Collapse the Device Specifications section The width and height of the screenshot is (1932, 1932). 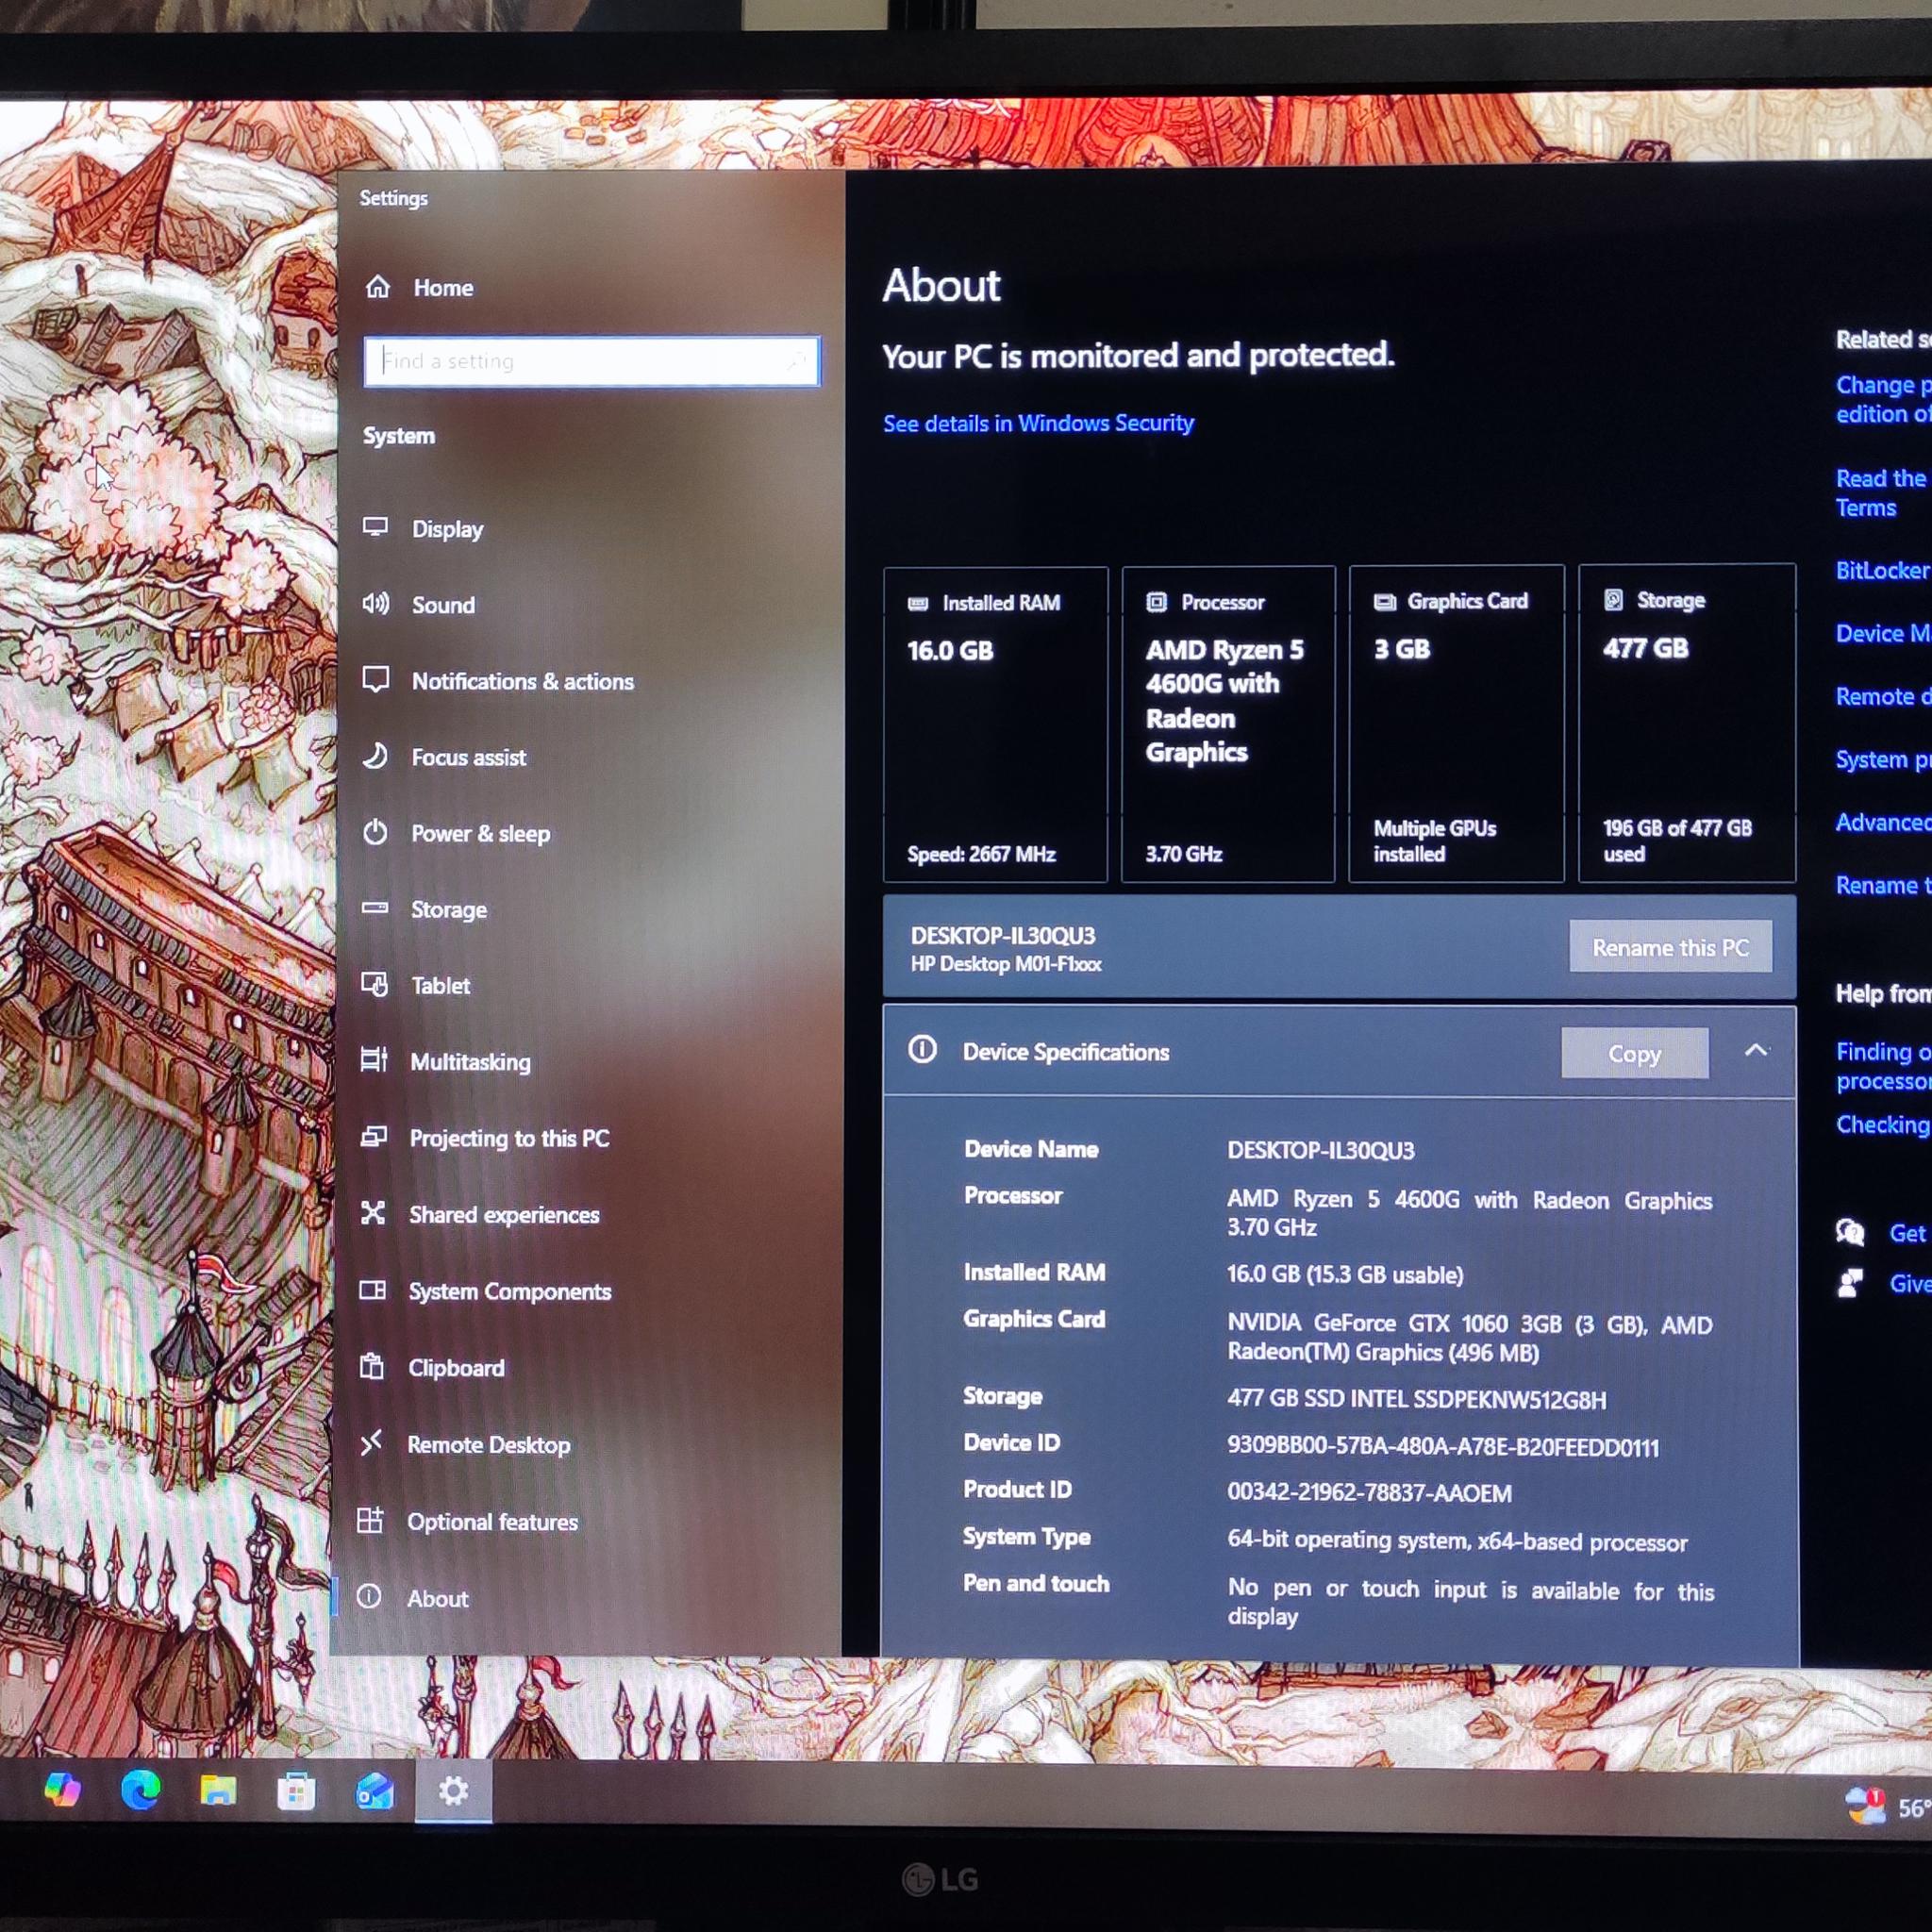click(x=1756, y=1050)
